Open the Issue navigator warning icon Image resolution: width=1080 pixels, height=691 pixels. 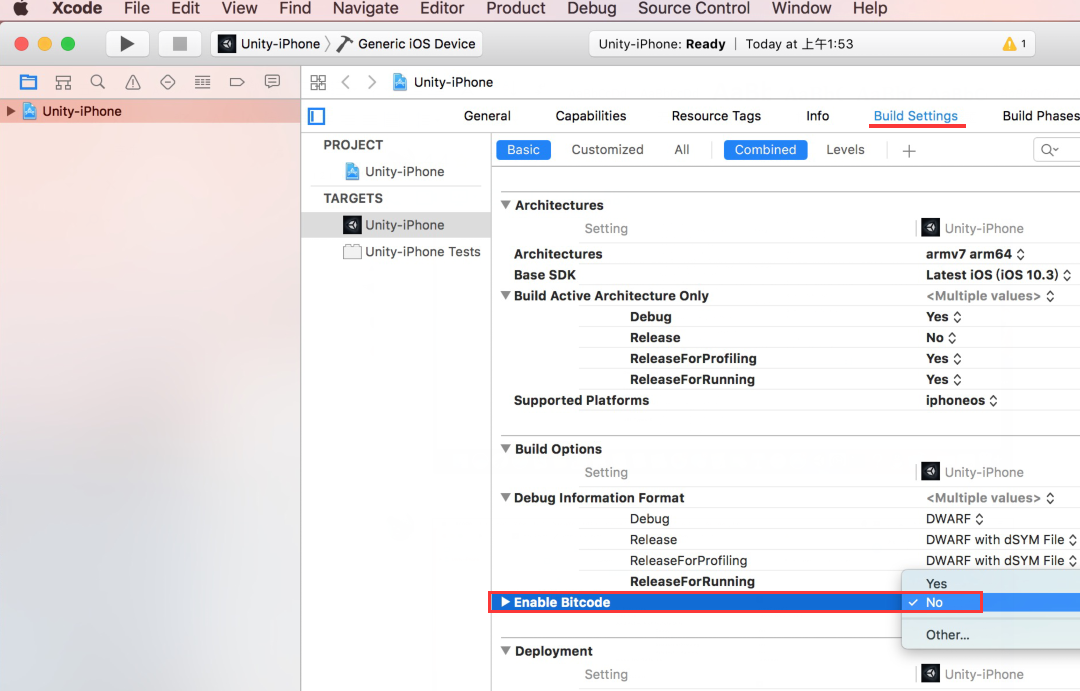click(x=133, y=83)
